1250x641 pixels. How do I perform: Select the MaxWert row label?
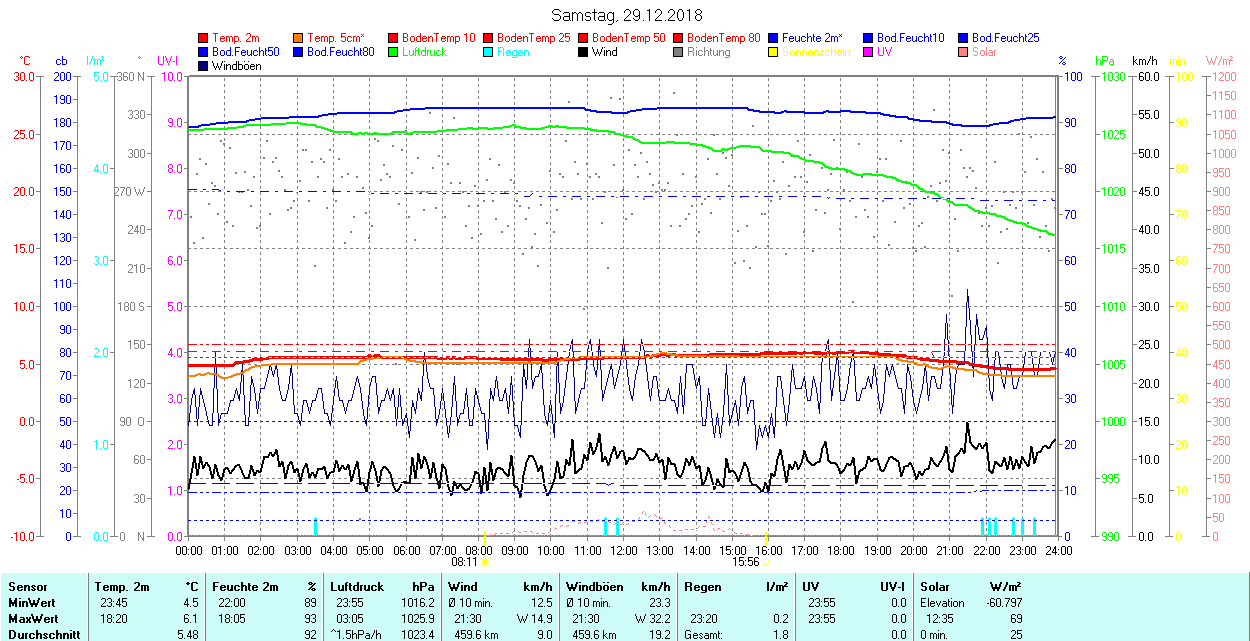click(x=31, y=619)
